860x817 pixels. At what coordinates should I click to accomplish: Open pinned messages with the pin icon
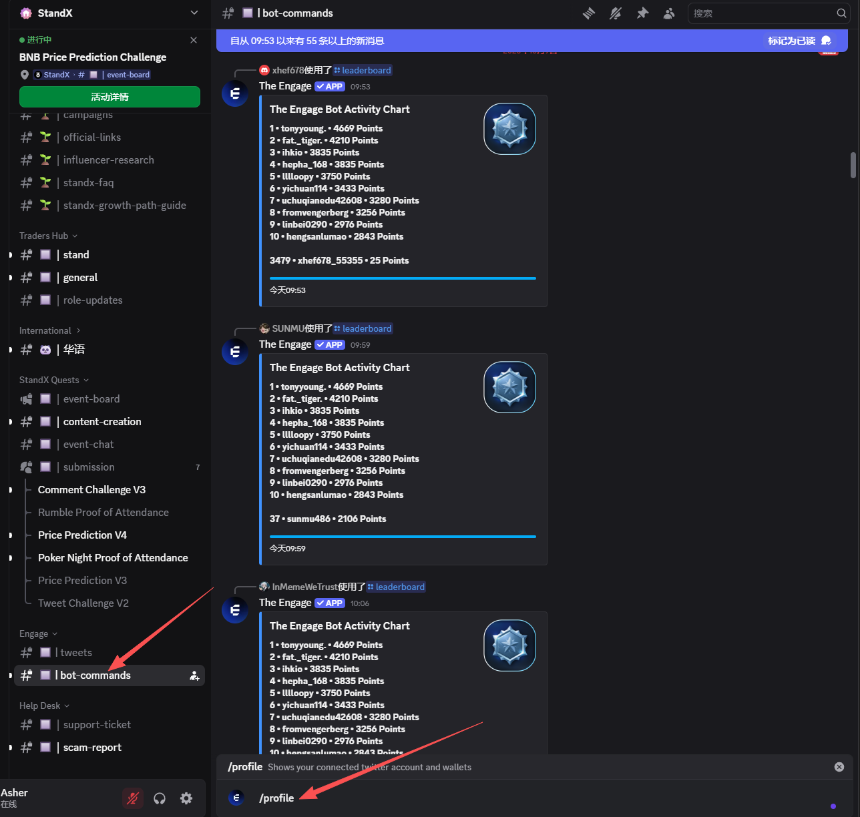coord(642,13)
